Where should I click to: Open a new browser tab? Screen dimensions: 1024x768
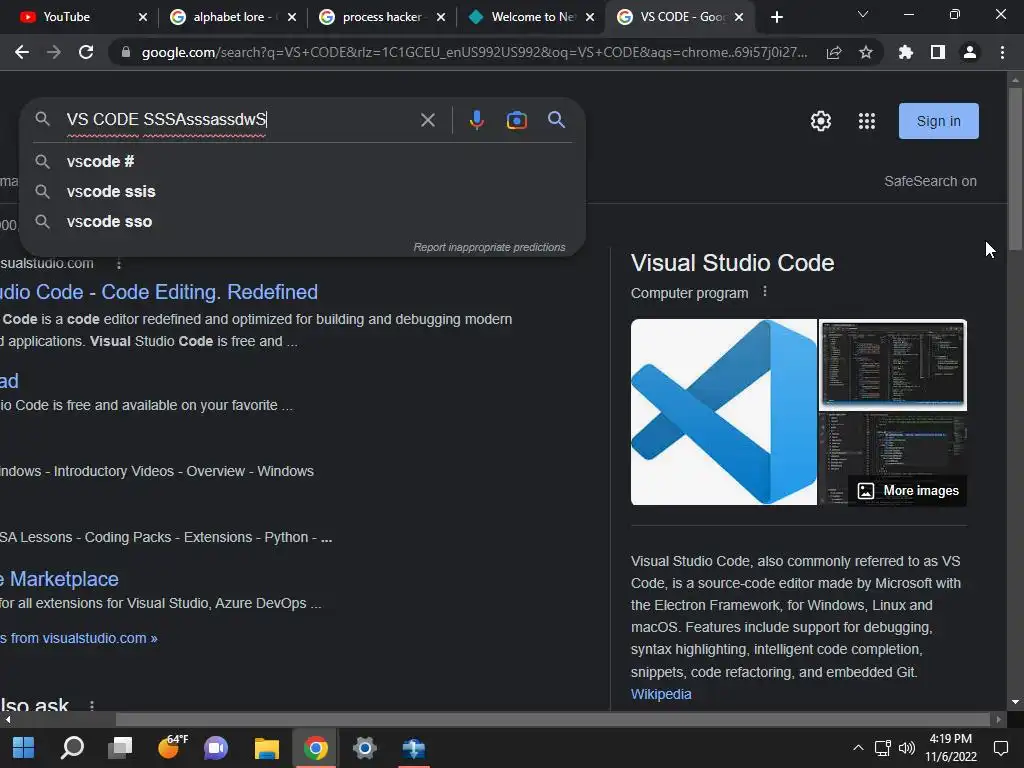776,17
